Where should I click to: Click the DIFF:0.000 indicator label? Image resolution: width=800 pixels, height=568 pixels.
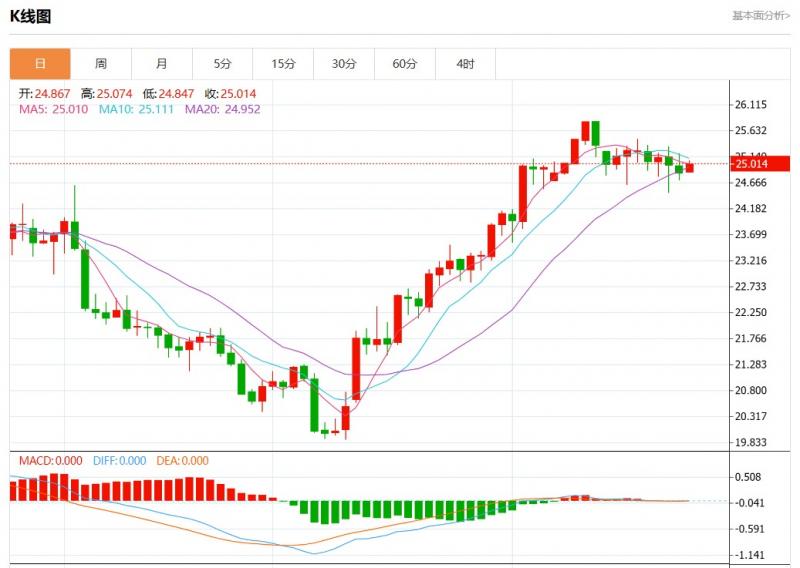click(x=119, y=461)
